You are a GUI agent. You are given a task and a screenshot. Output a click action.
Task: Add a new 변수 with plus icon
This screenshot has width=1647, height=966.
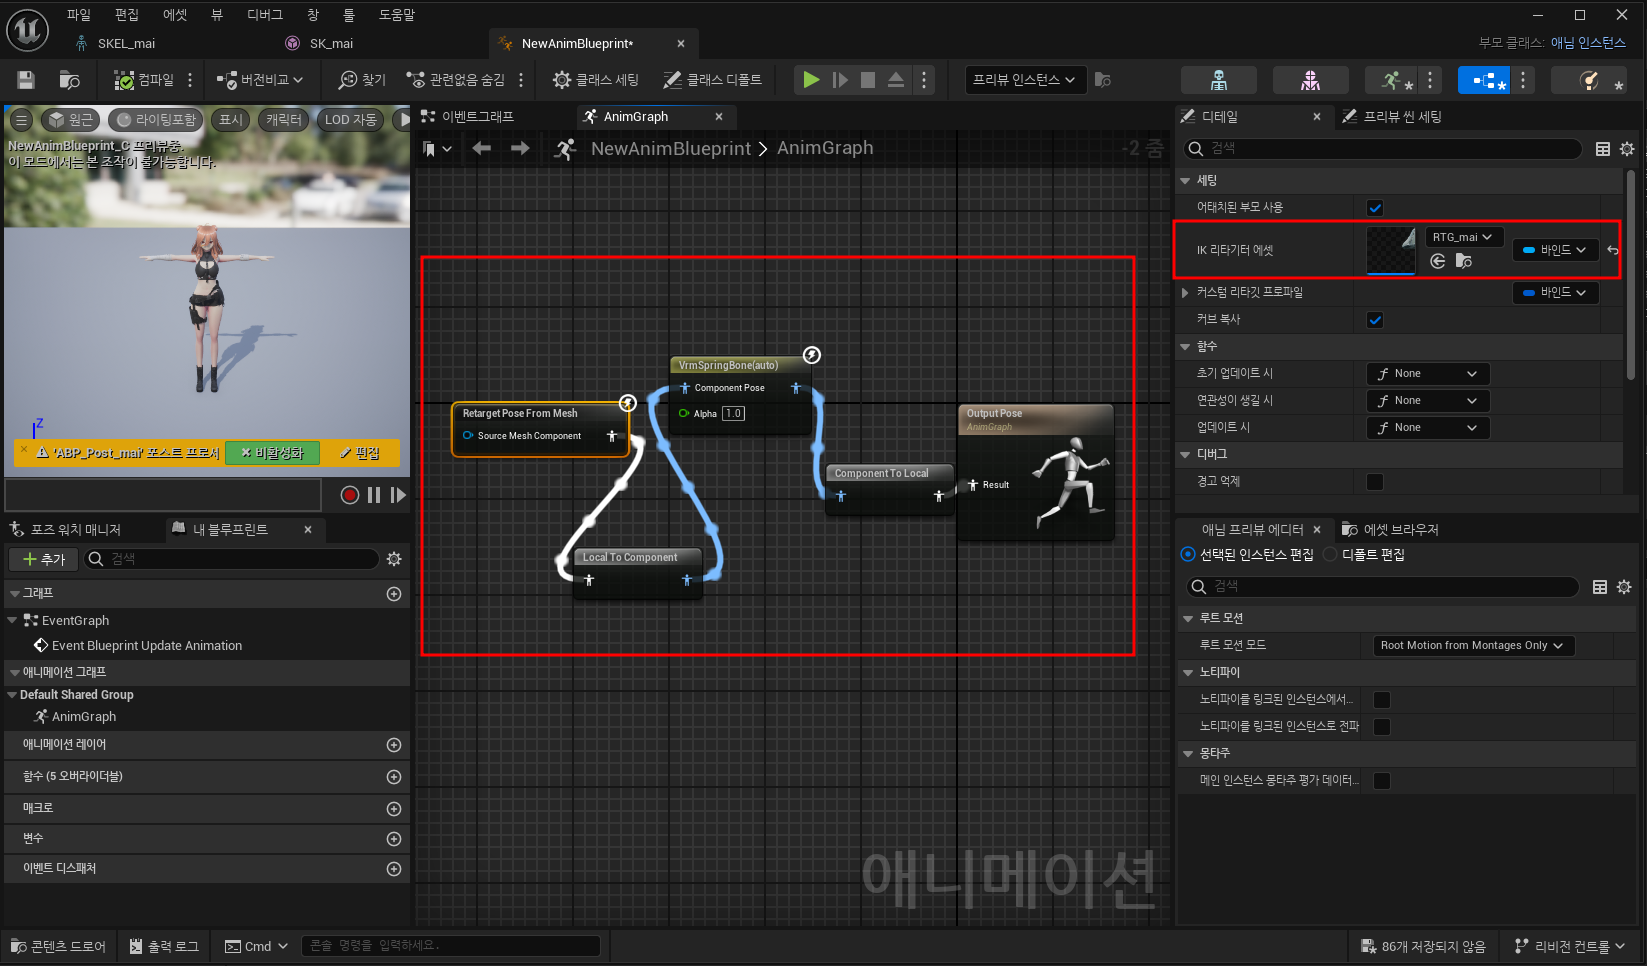pyautogui.click(x=394, y=839)
